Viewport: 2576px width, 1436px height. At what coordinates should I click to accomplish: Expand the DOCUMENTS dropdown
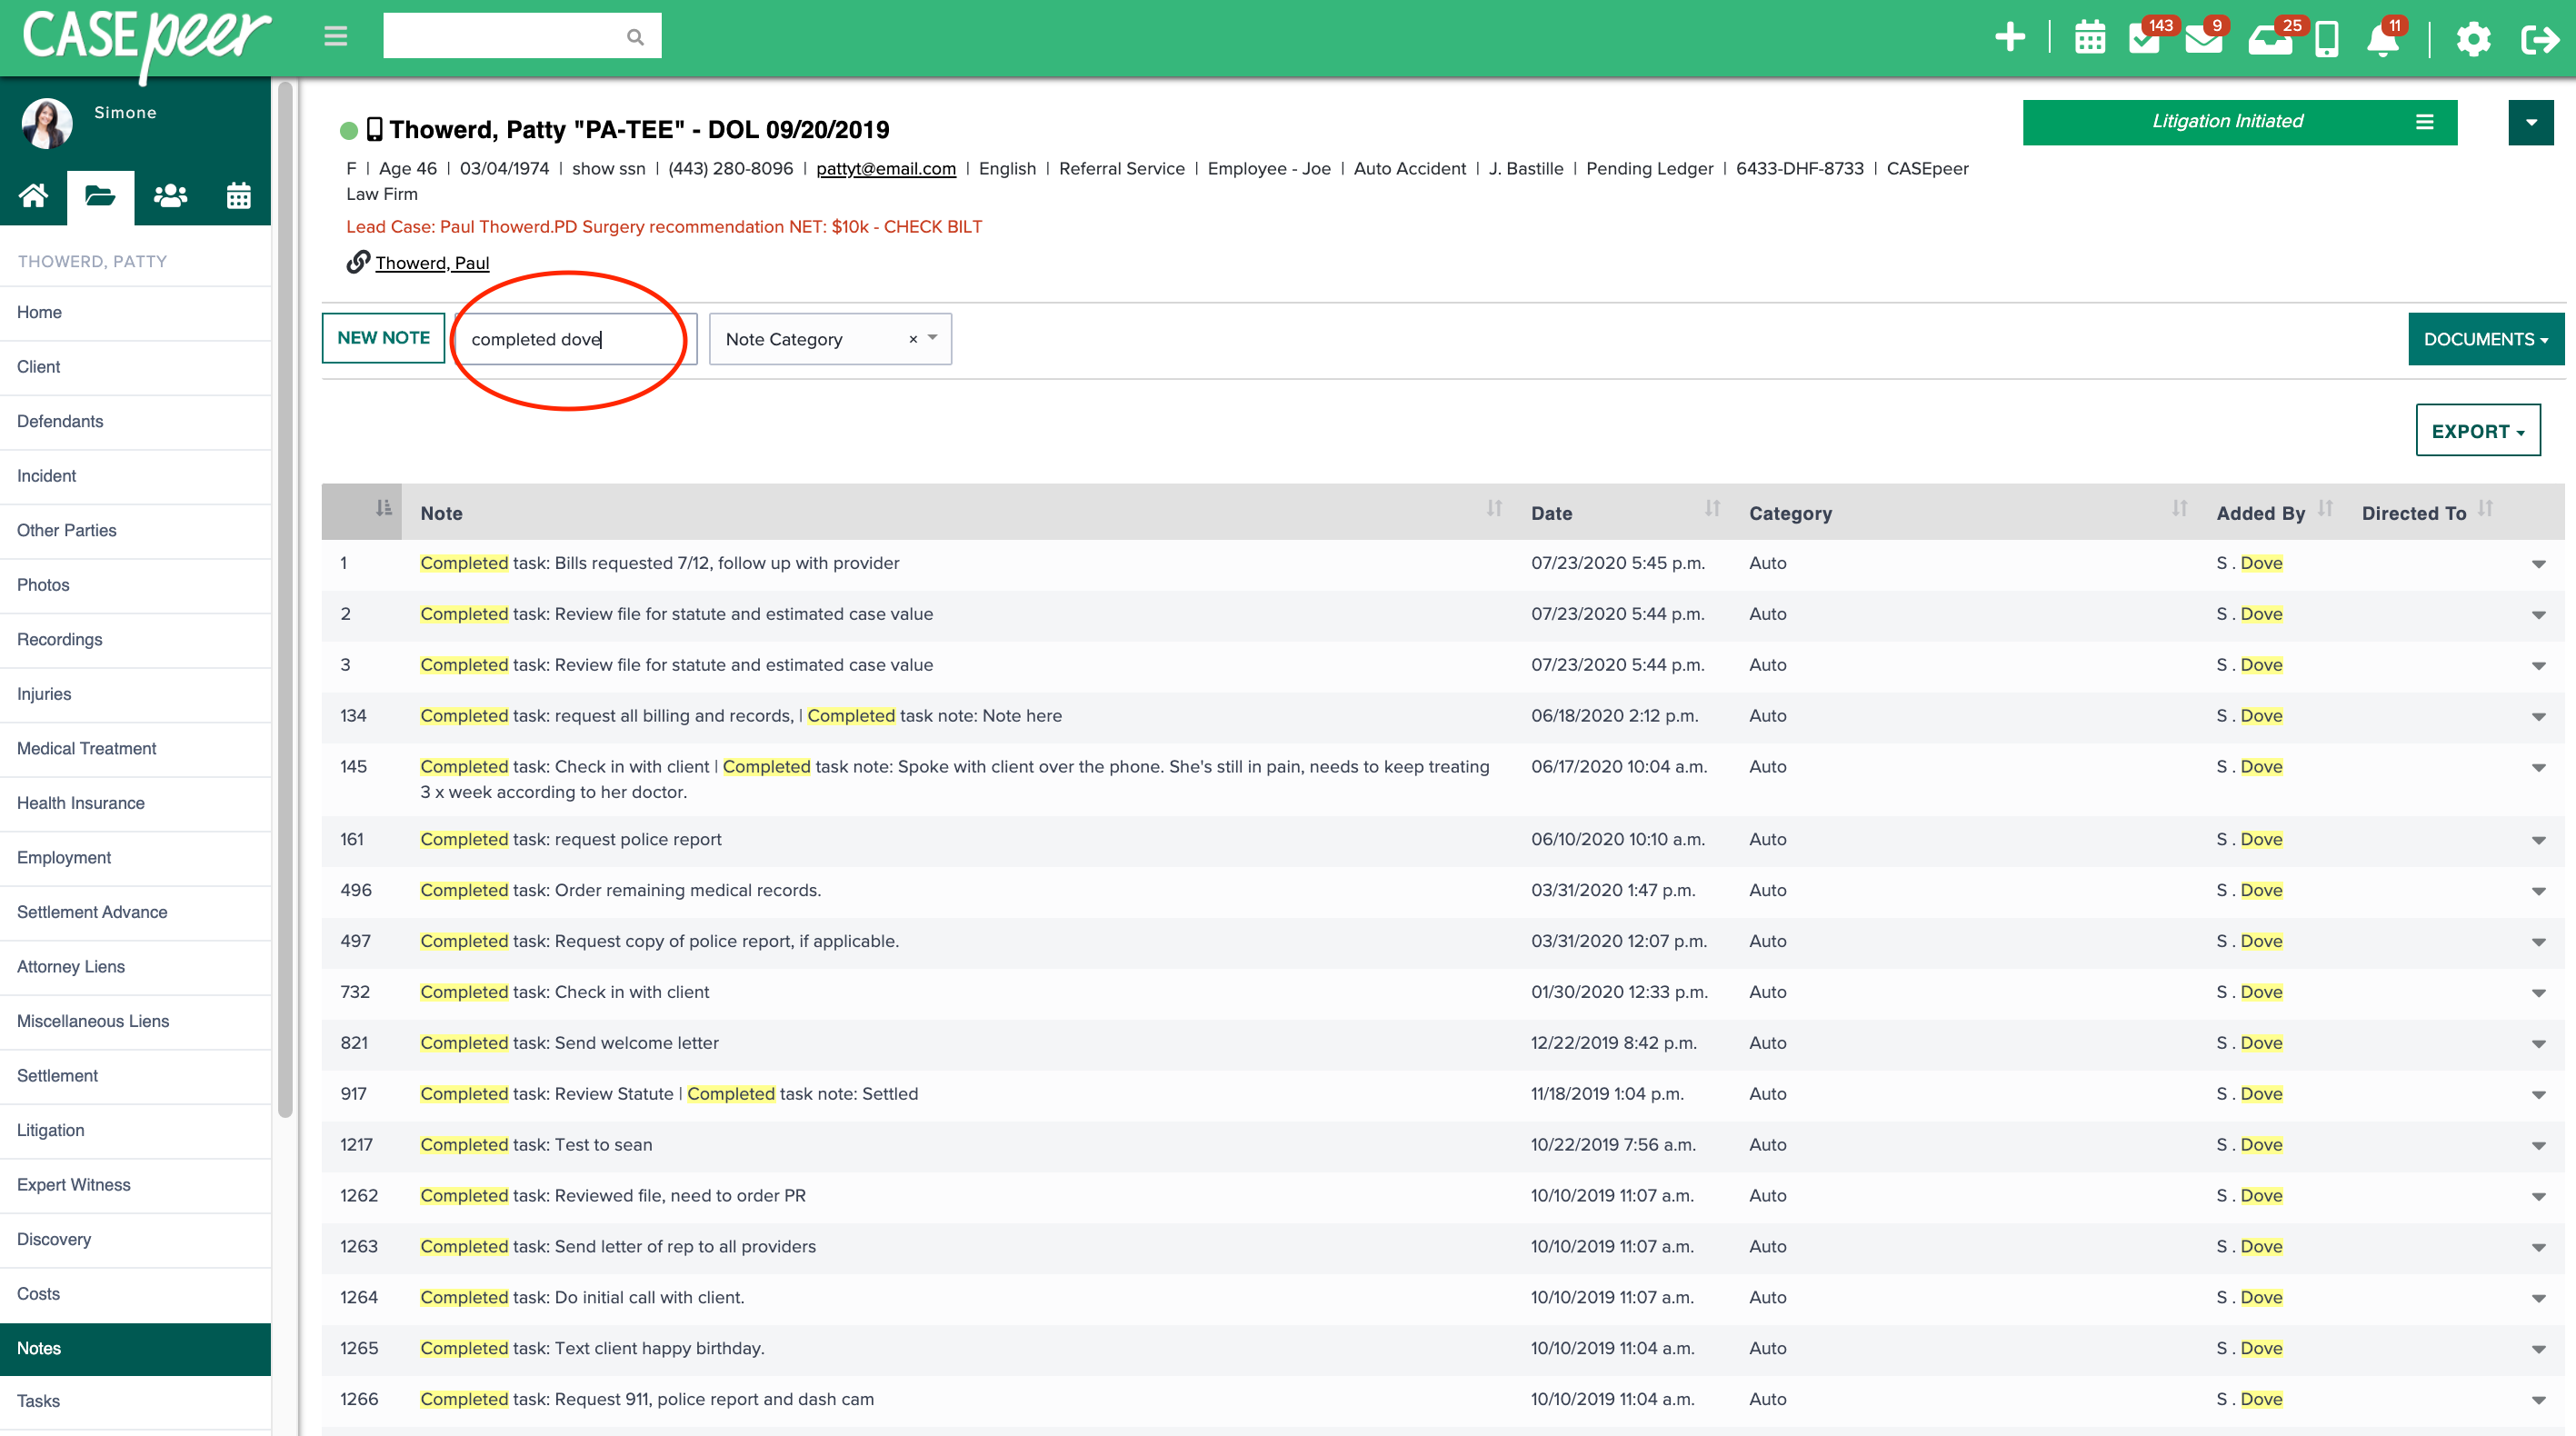click(x=2485, y=339)
